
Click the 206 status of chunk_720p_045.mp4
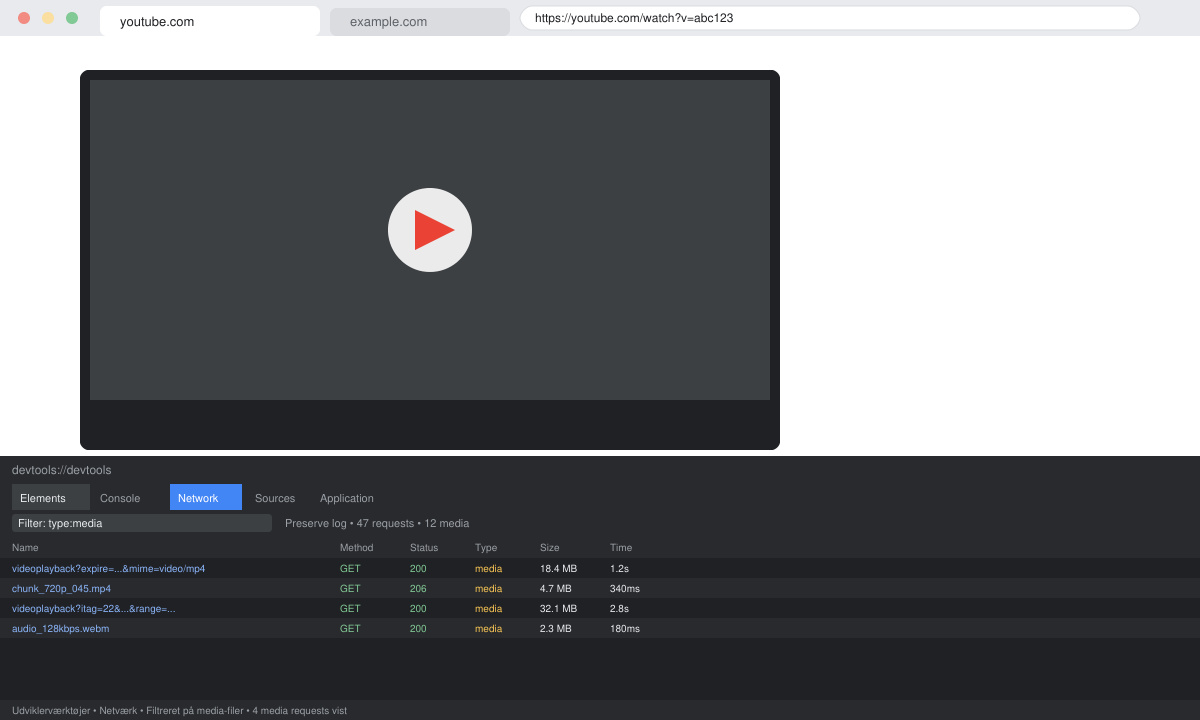pyautogui.click(x=418, y=588)
